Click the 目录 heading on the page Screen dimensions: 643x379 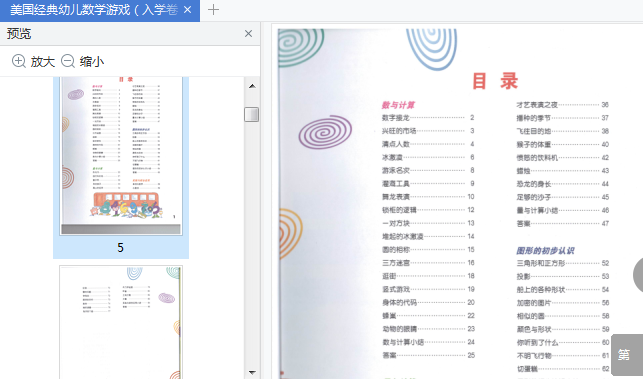[x=495, y=81]
